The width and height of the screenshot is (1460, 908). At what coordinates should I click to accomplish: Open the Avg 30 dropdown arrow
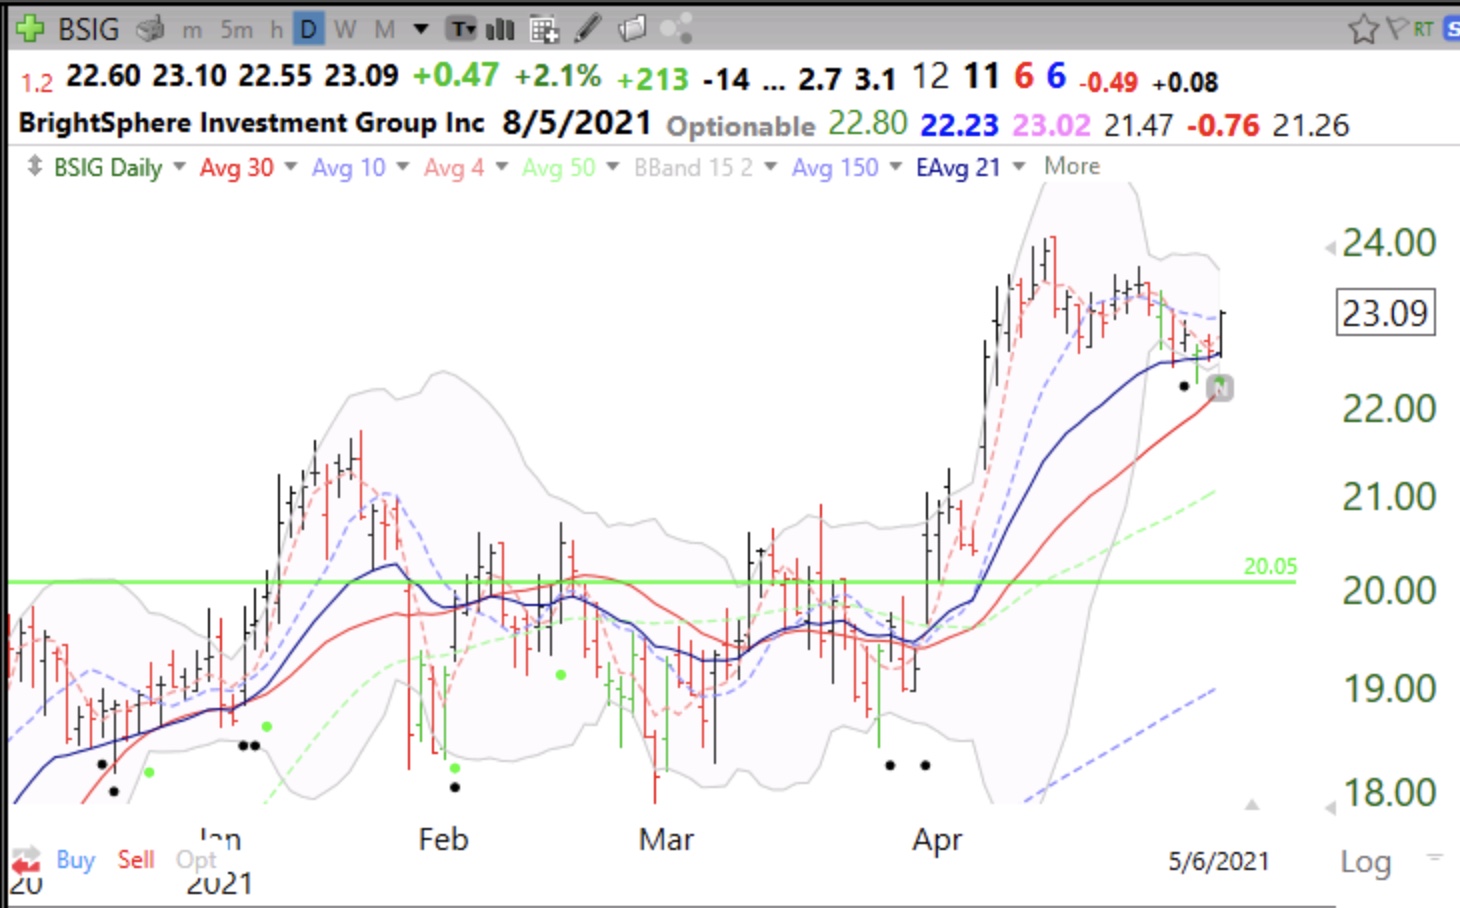point(291,166)
